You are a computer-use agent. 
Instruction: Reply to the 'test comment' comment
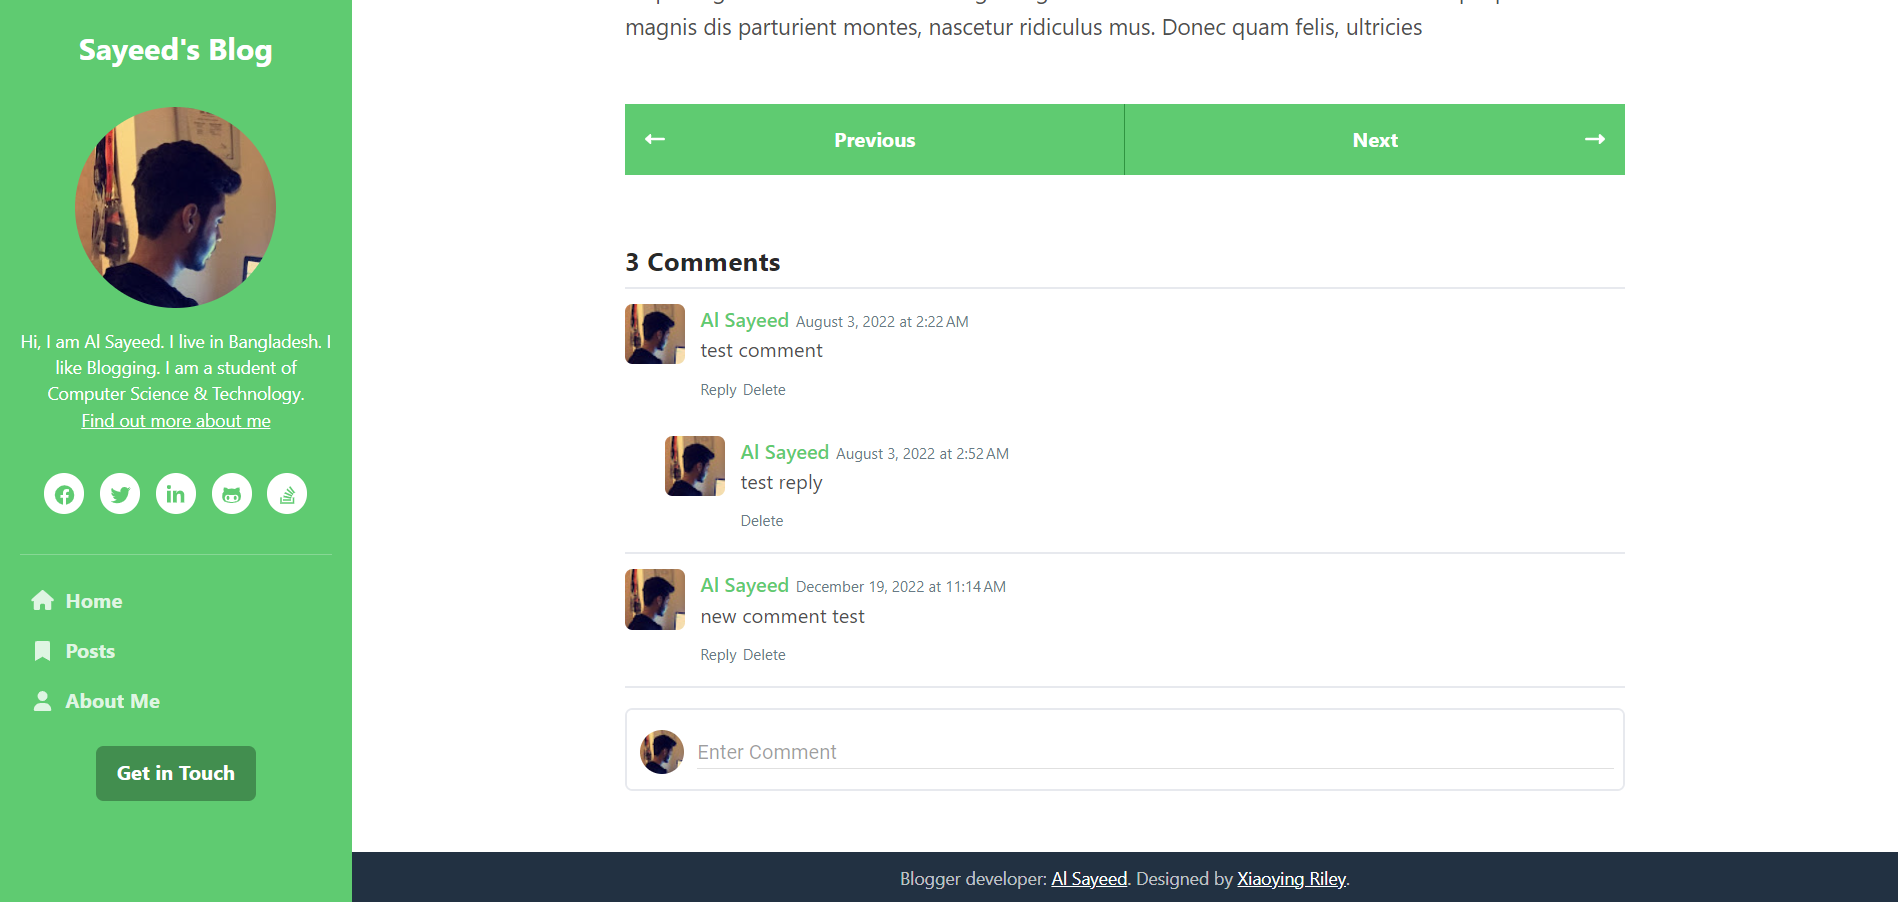[718, 390]
